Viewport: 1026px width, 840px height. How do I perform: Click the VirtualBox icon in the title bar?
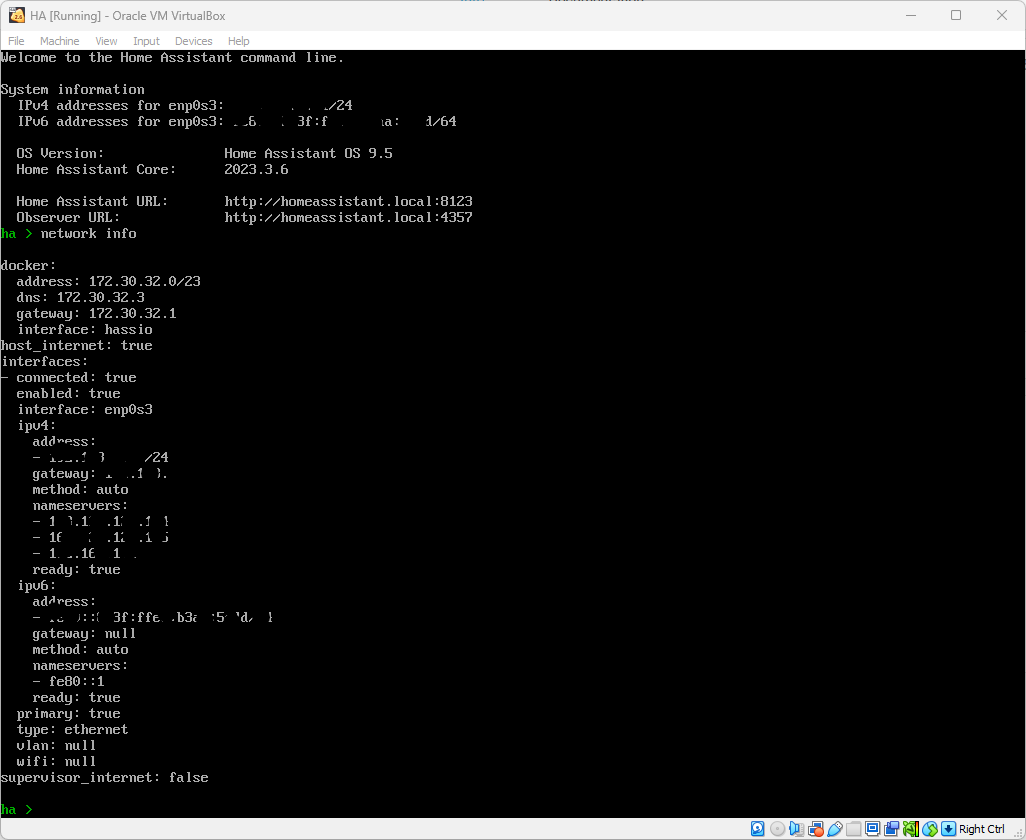click(15, 15)
